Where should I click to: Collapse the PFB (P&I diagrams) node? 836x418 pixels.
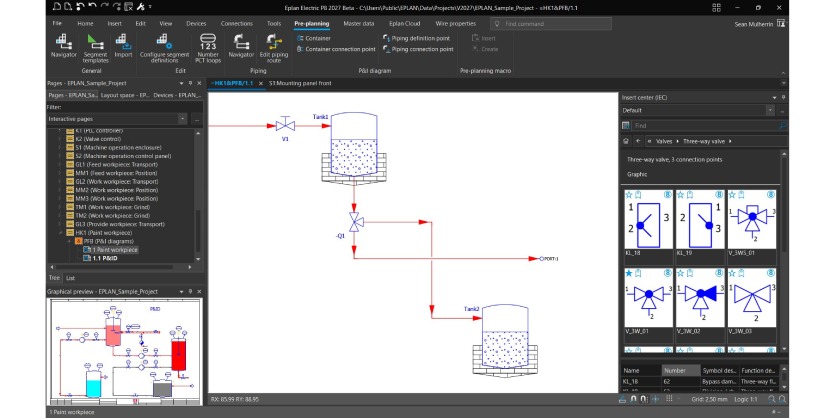(69, 241)
